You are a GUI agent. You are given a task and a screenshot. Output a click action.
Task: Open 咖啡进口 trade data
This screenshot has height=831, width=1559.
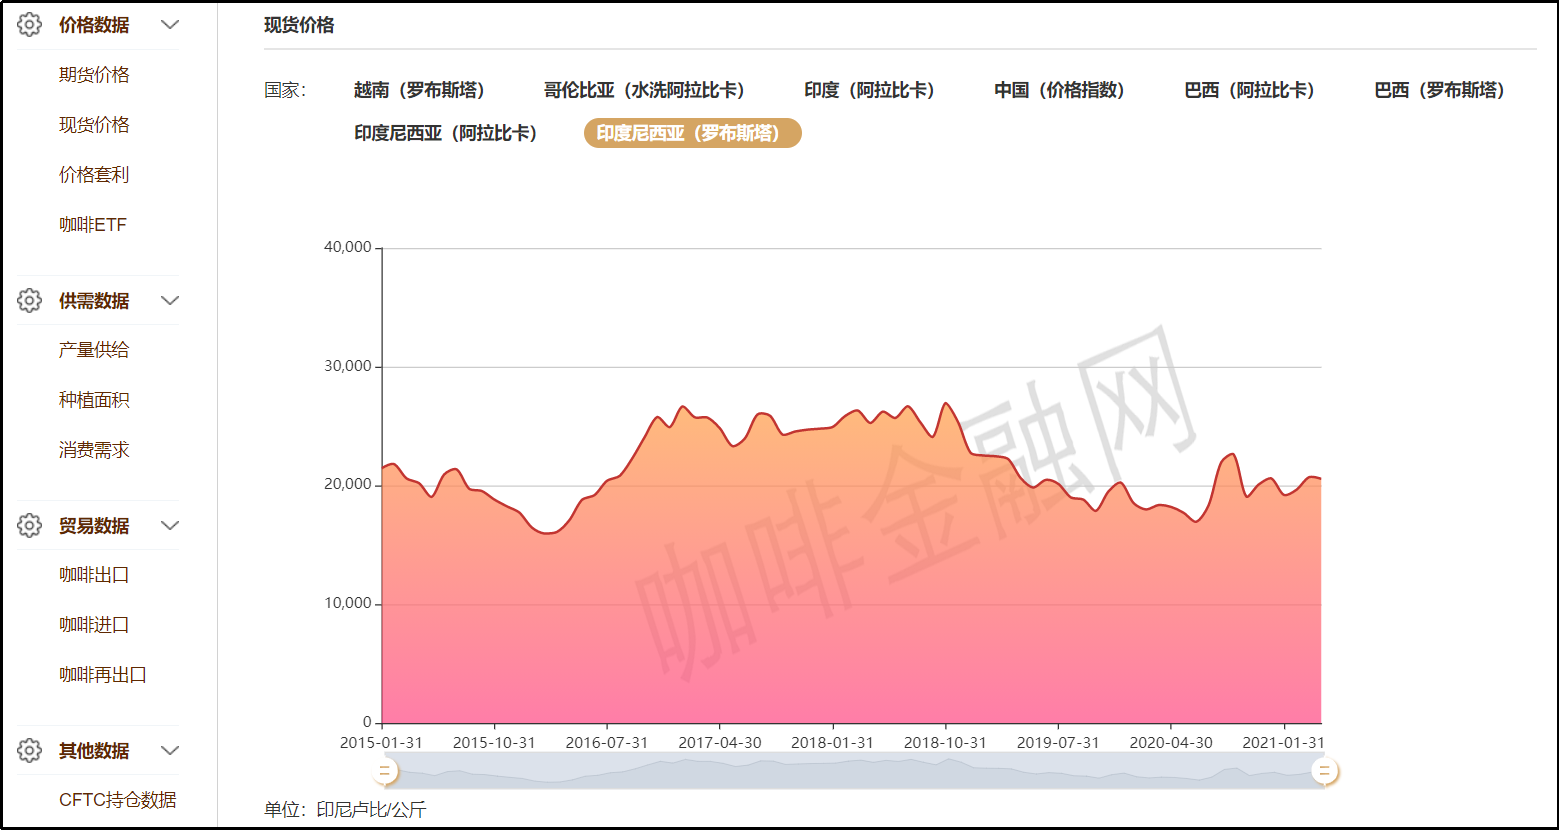(94, 625)
